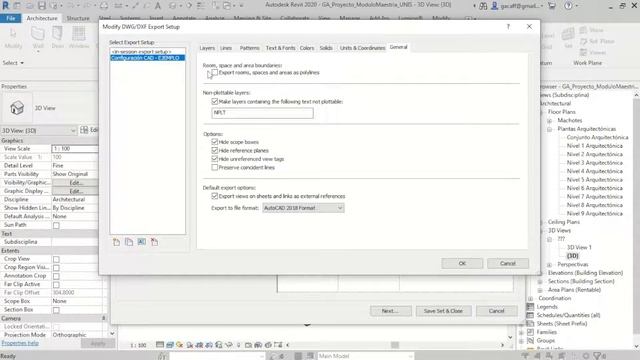640x360 pixels.
Task: Open the signed-in user account icon
Action: 494,6
